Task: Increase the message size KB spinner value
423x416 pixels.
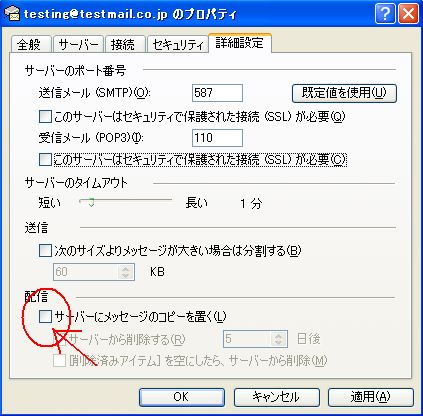Action: 126,268
